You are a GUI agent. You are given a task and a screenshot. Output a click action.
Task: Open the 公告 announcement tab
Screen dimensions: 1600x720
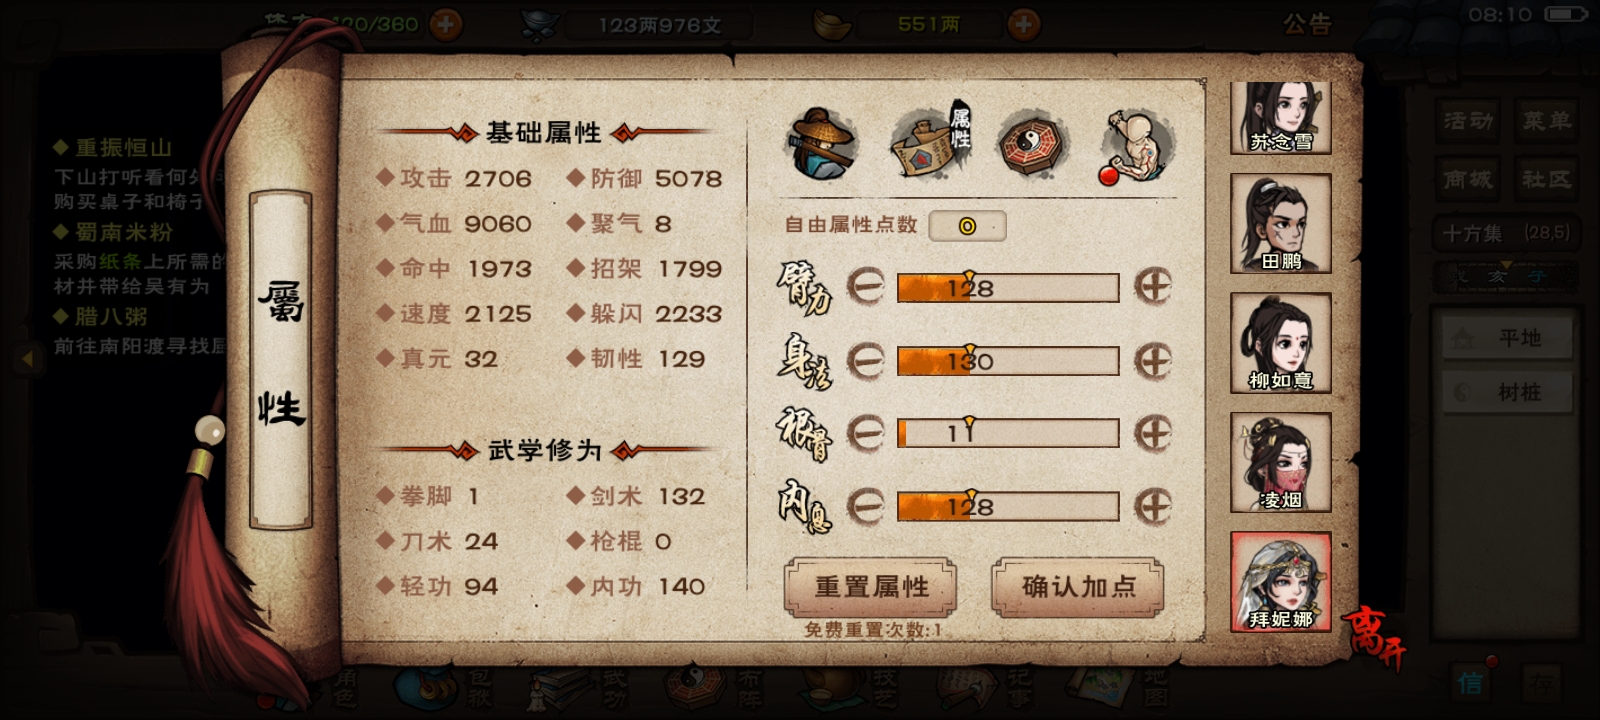[1307, 23]
